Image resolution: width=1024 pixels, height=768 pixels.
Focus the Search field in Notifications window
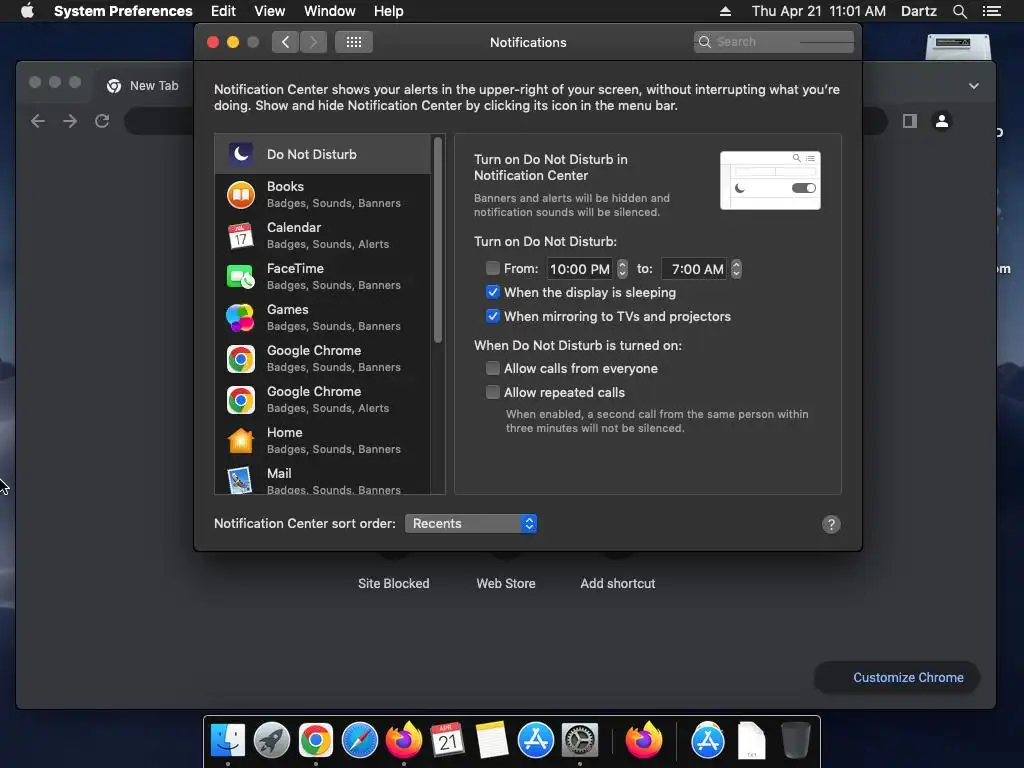(x=773, y=42)
